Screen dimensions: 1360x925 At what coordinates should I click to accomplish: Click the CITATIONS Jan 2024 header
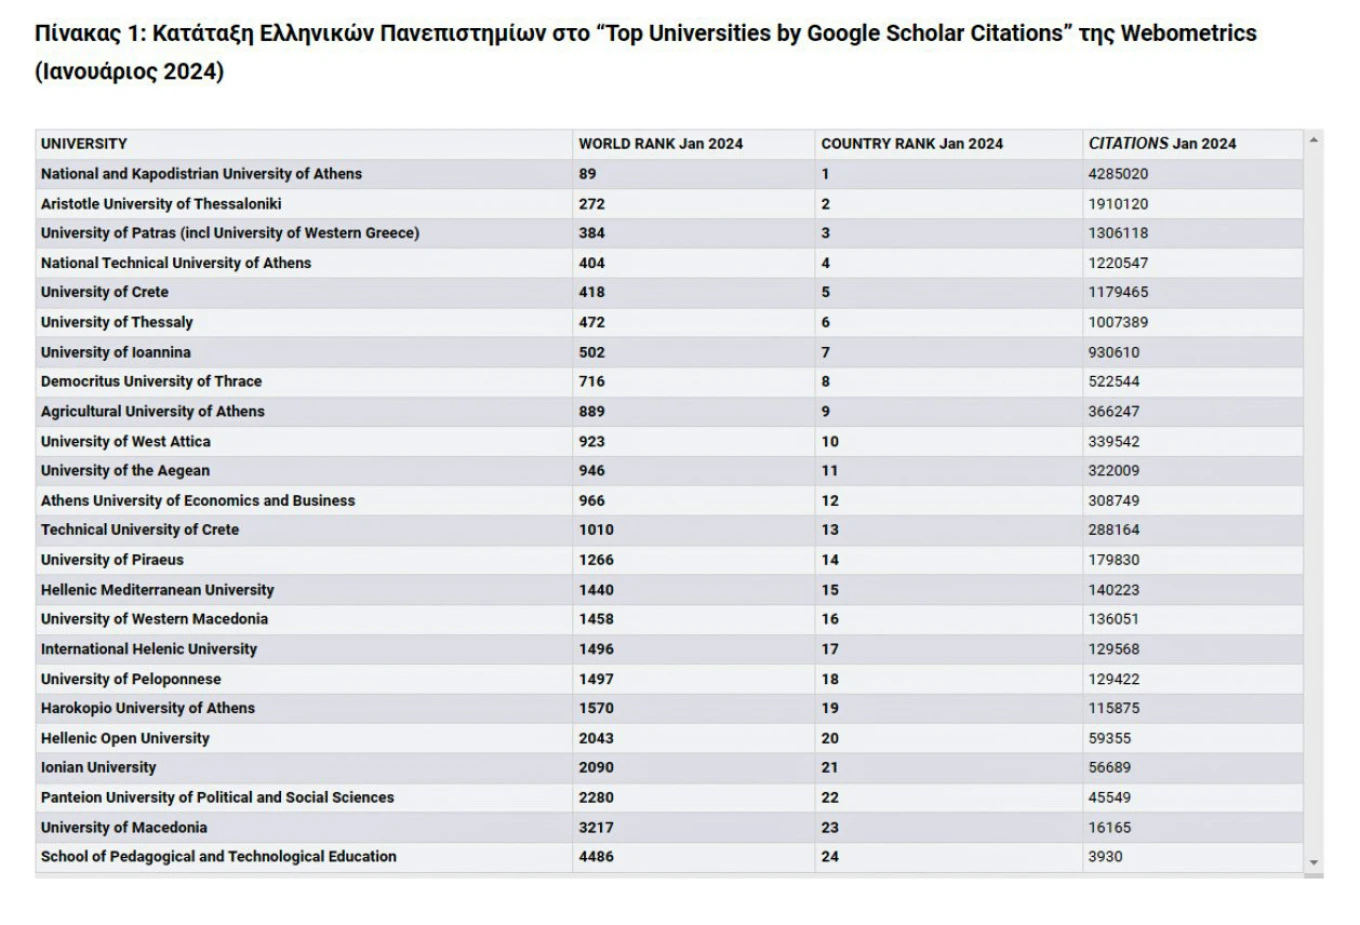pyautogui.click(x=1162, y=144)
